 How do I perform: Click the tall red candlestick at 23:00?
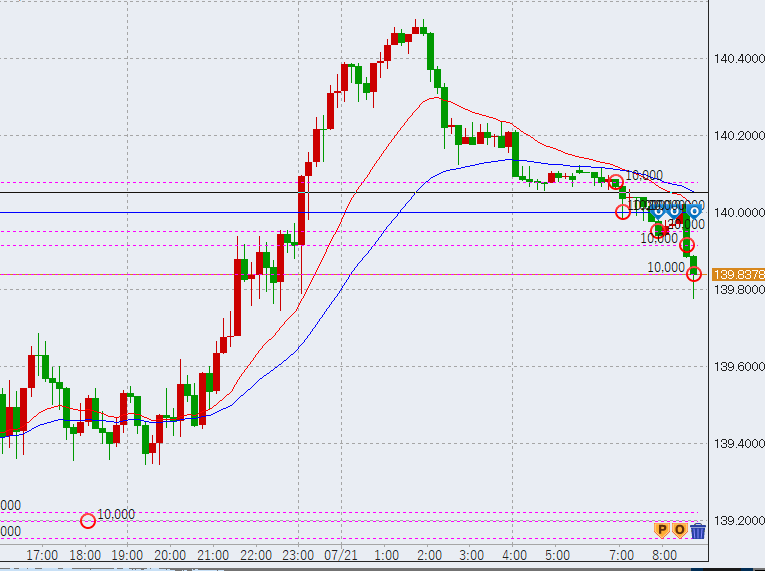[302, 209]
